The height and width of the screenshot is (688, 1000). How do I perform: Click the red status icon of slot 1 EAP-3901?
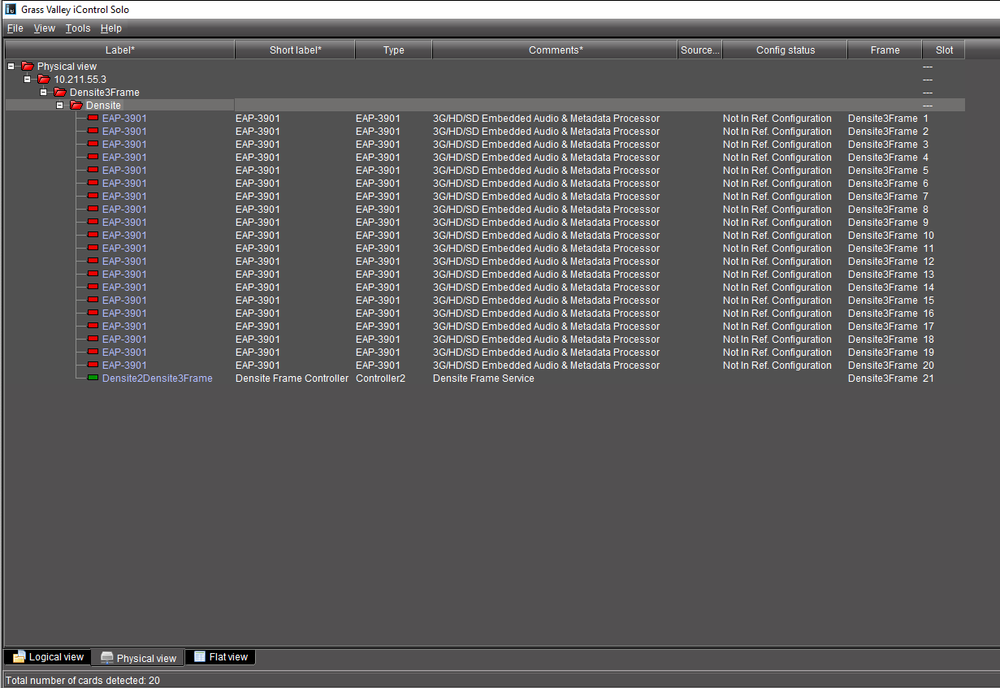92,118
